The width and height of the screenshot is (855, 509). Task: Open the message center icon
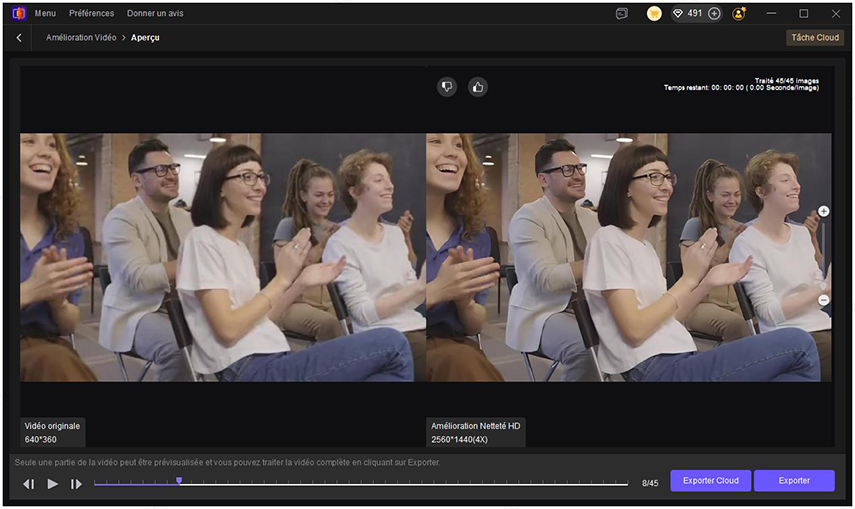tap(622, 14)
